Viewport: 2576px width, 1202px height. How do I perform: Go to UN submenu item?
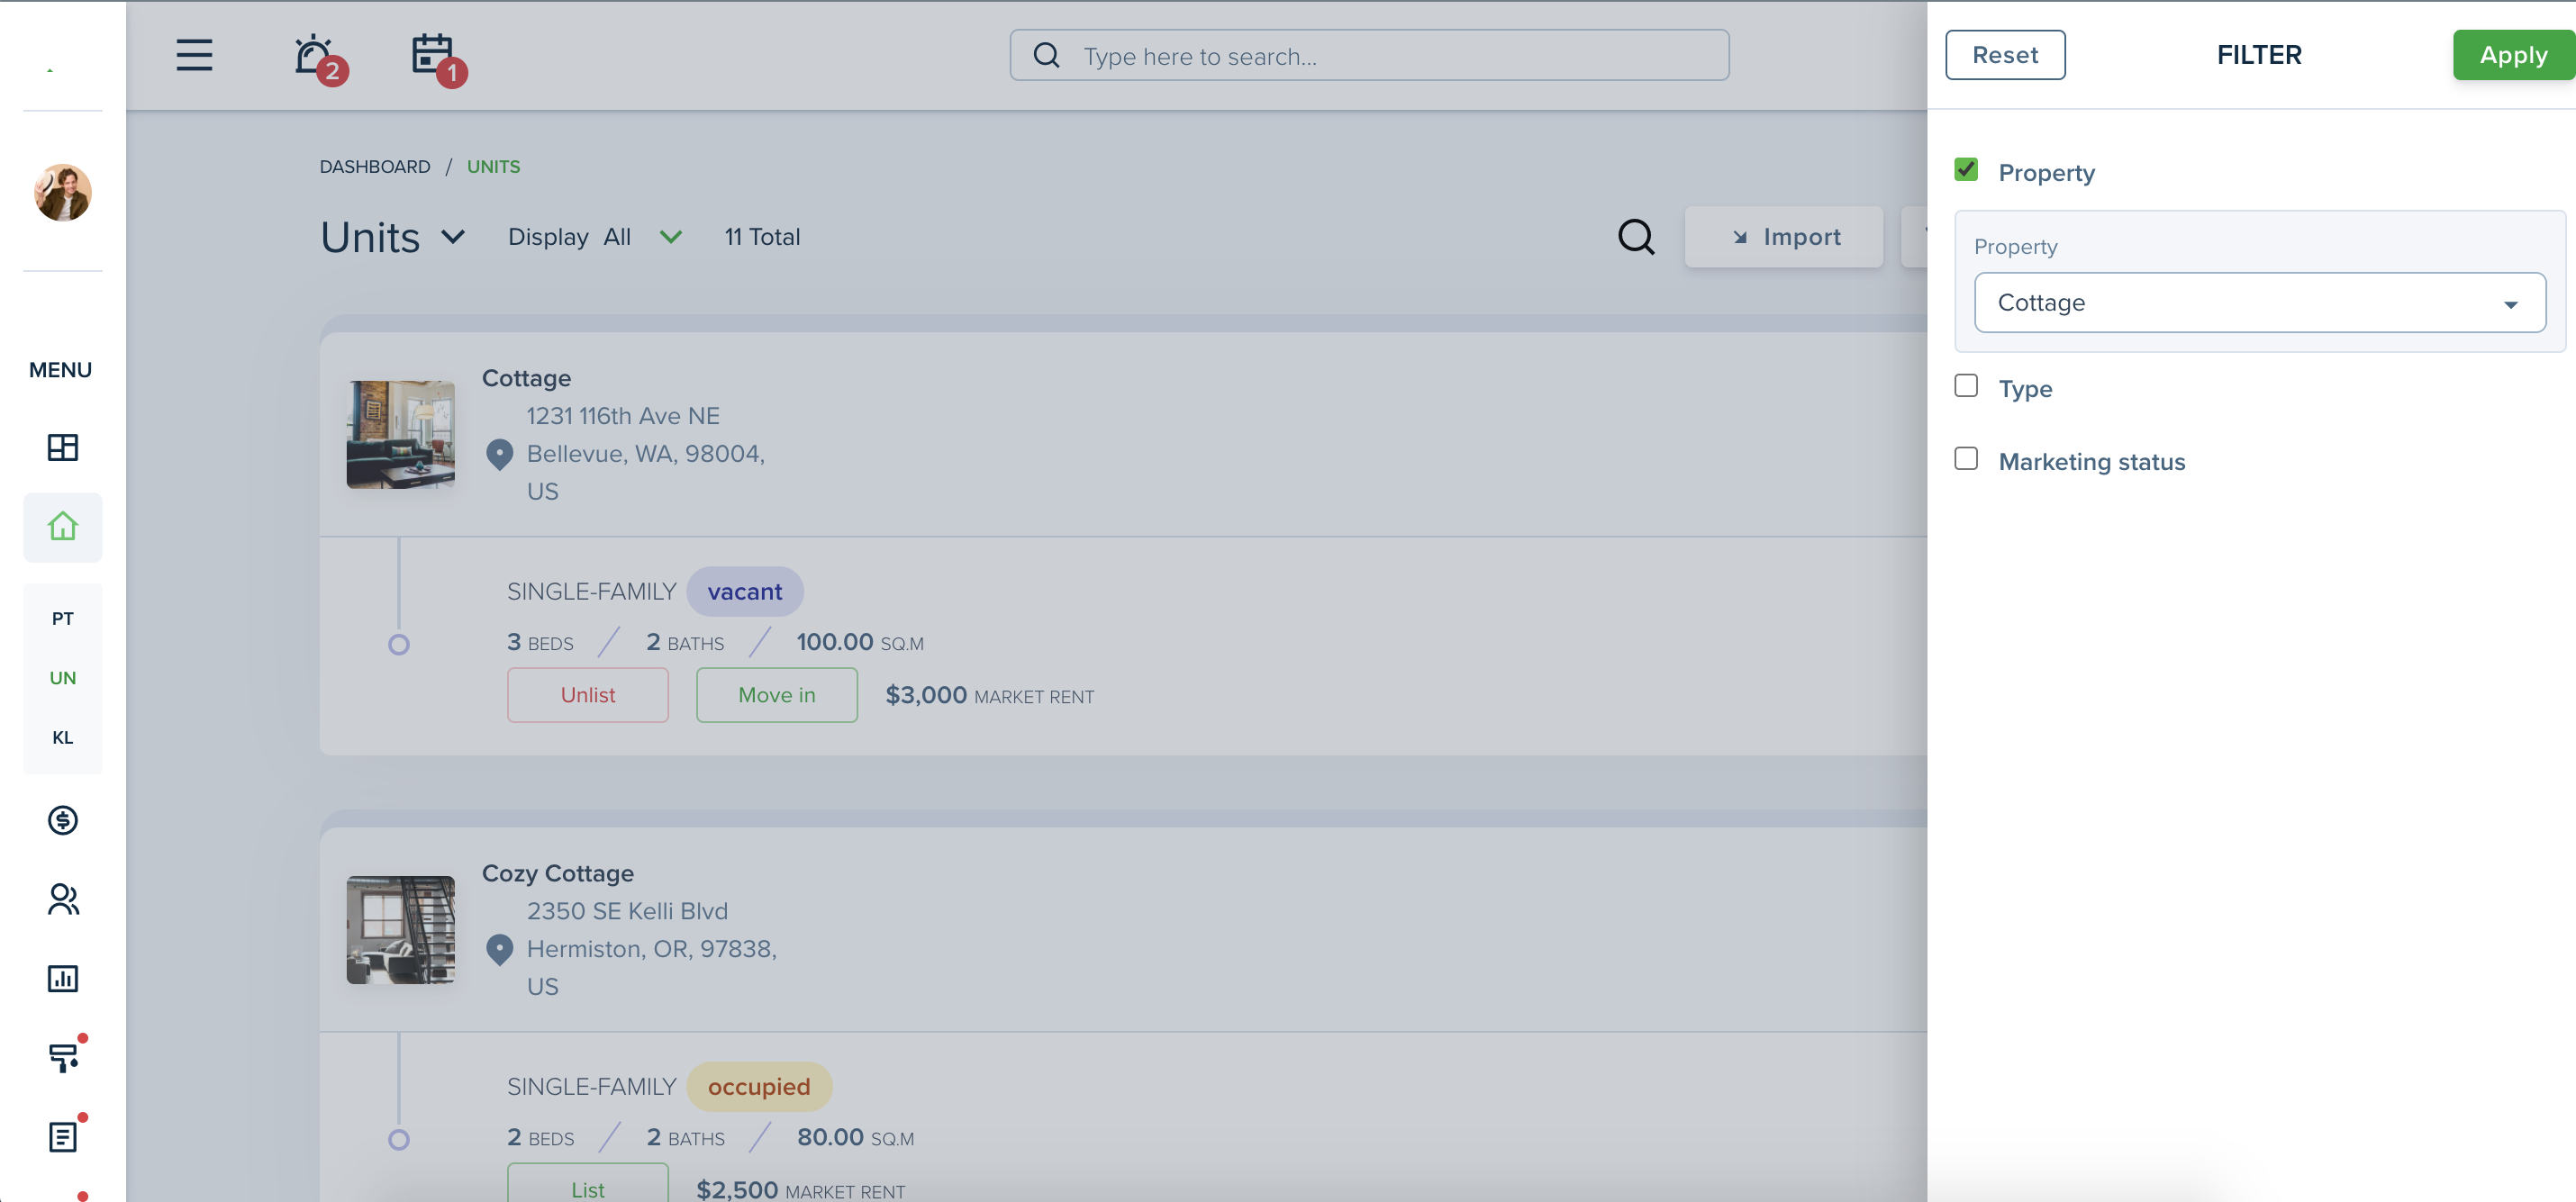62,678
